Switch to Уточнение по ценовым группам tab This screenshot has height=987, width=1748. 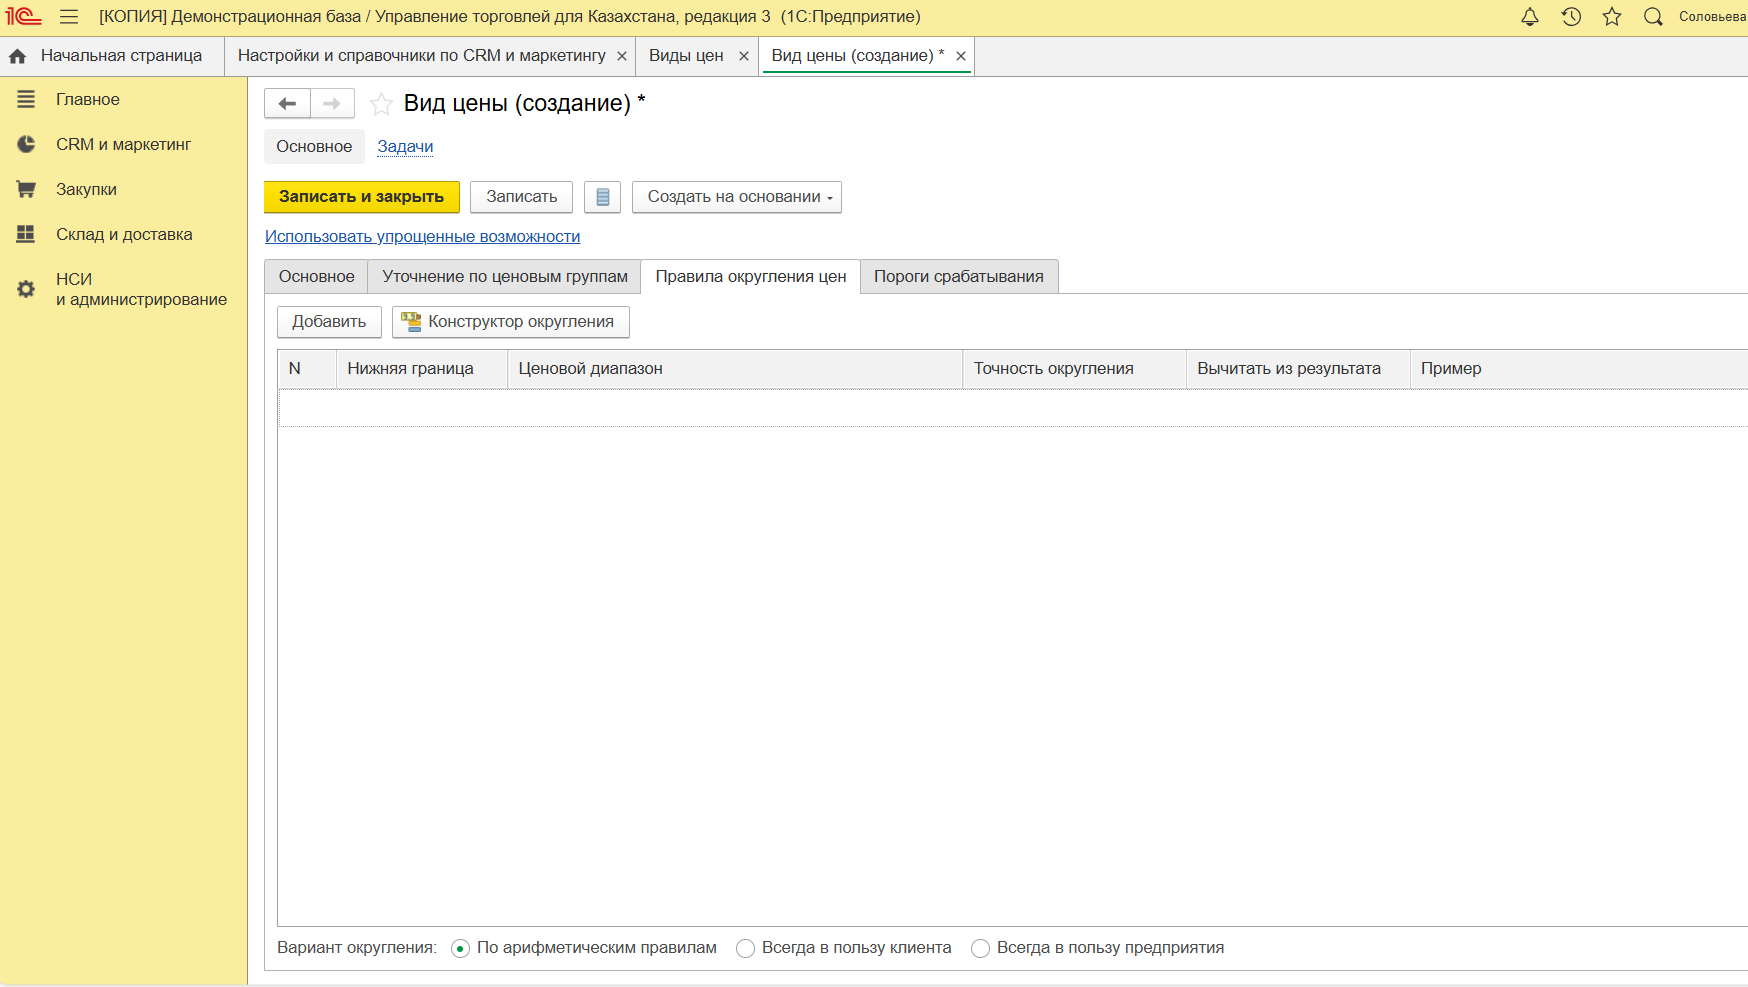[x=504, y=277]
